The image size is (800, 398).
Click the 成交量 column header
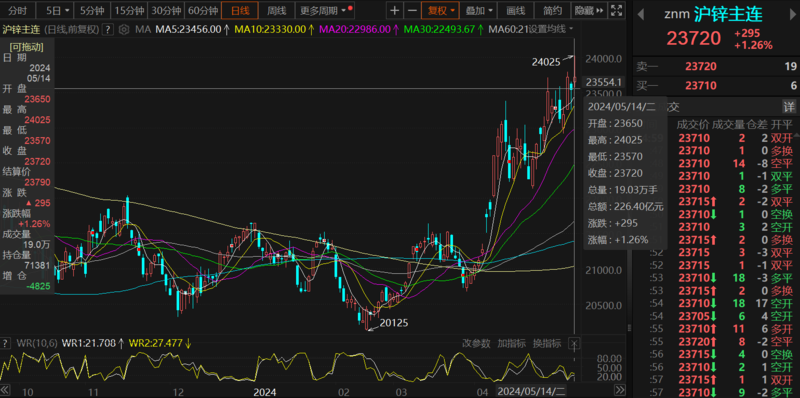[728, 124]
